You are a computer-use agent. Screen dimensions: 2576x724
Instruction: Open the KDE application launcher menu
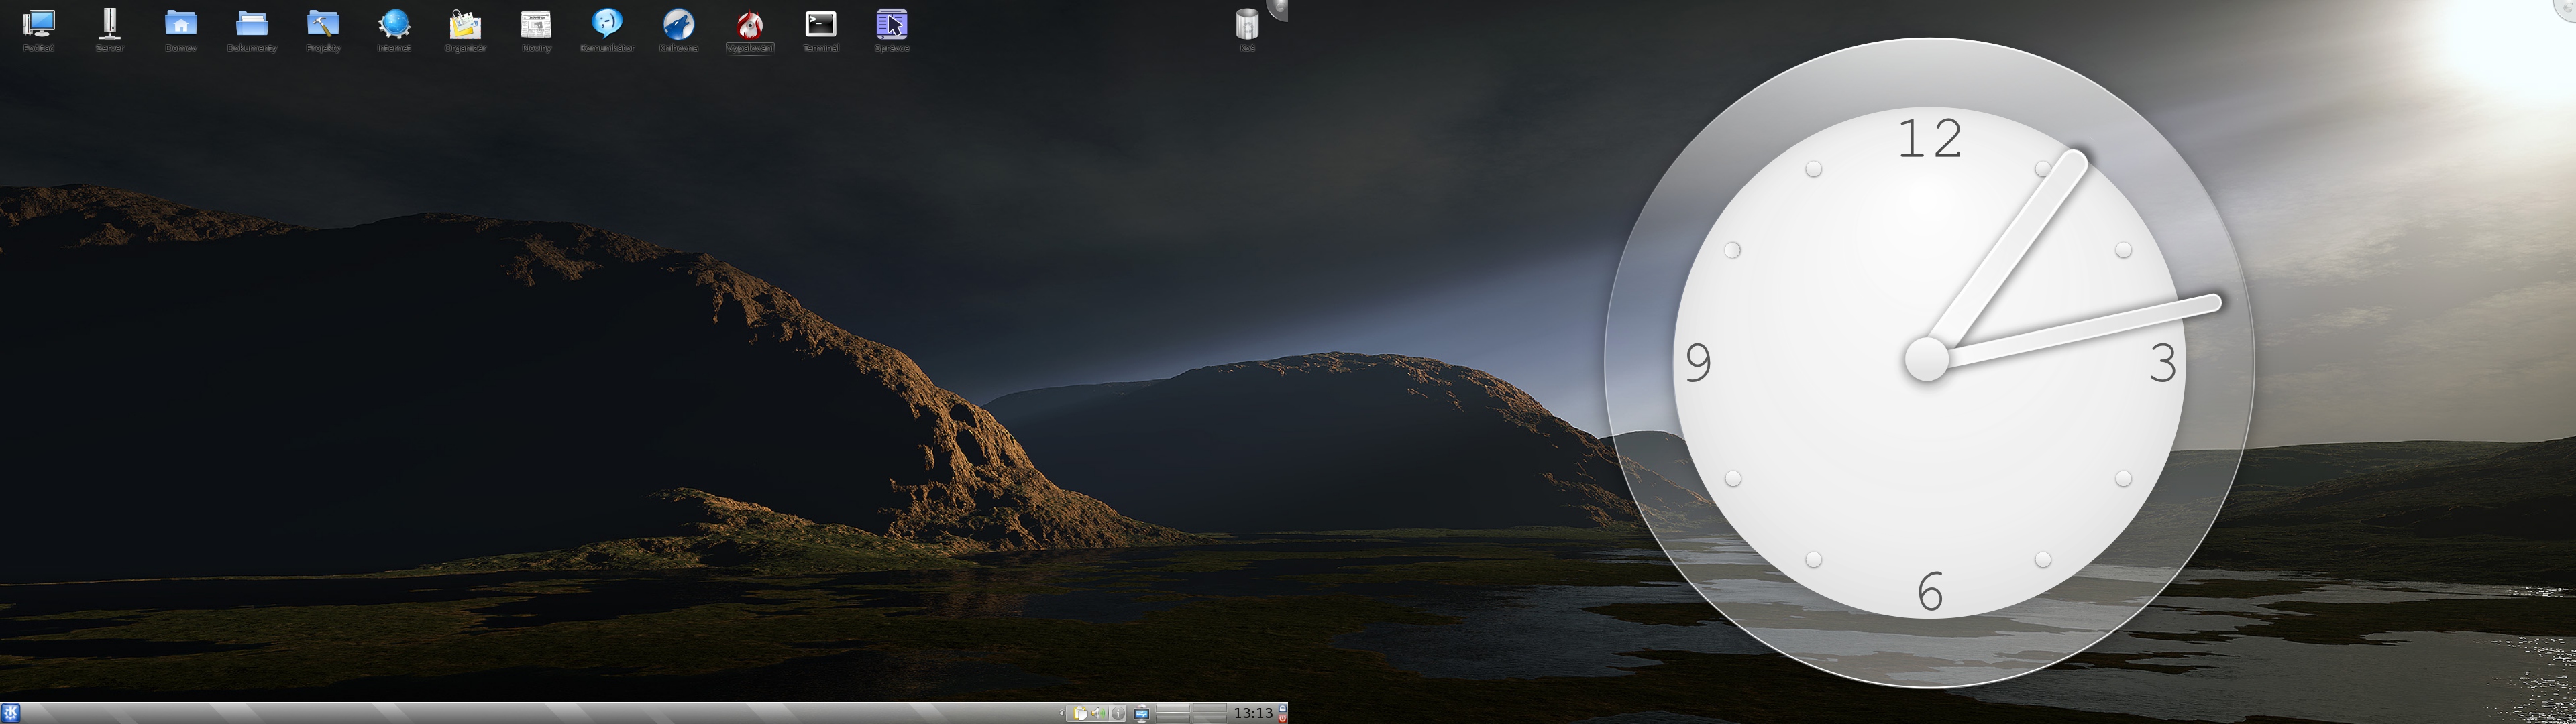click(x=10, y=713)
